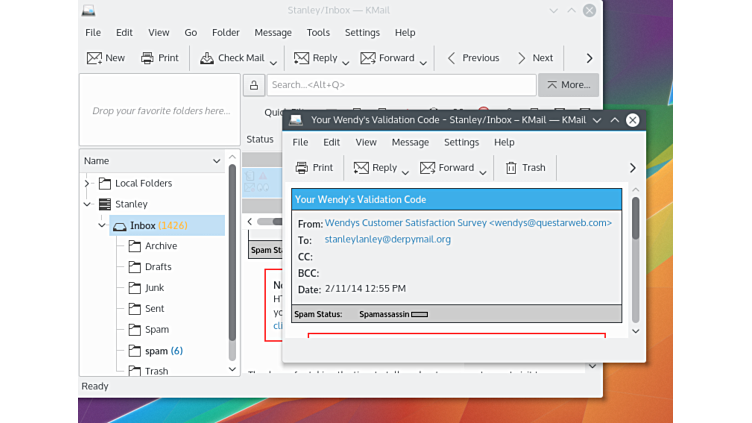Go to the Previous message
The image size is (752, 423).
(472, 58)
